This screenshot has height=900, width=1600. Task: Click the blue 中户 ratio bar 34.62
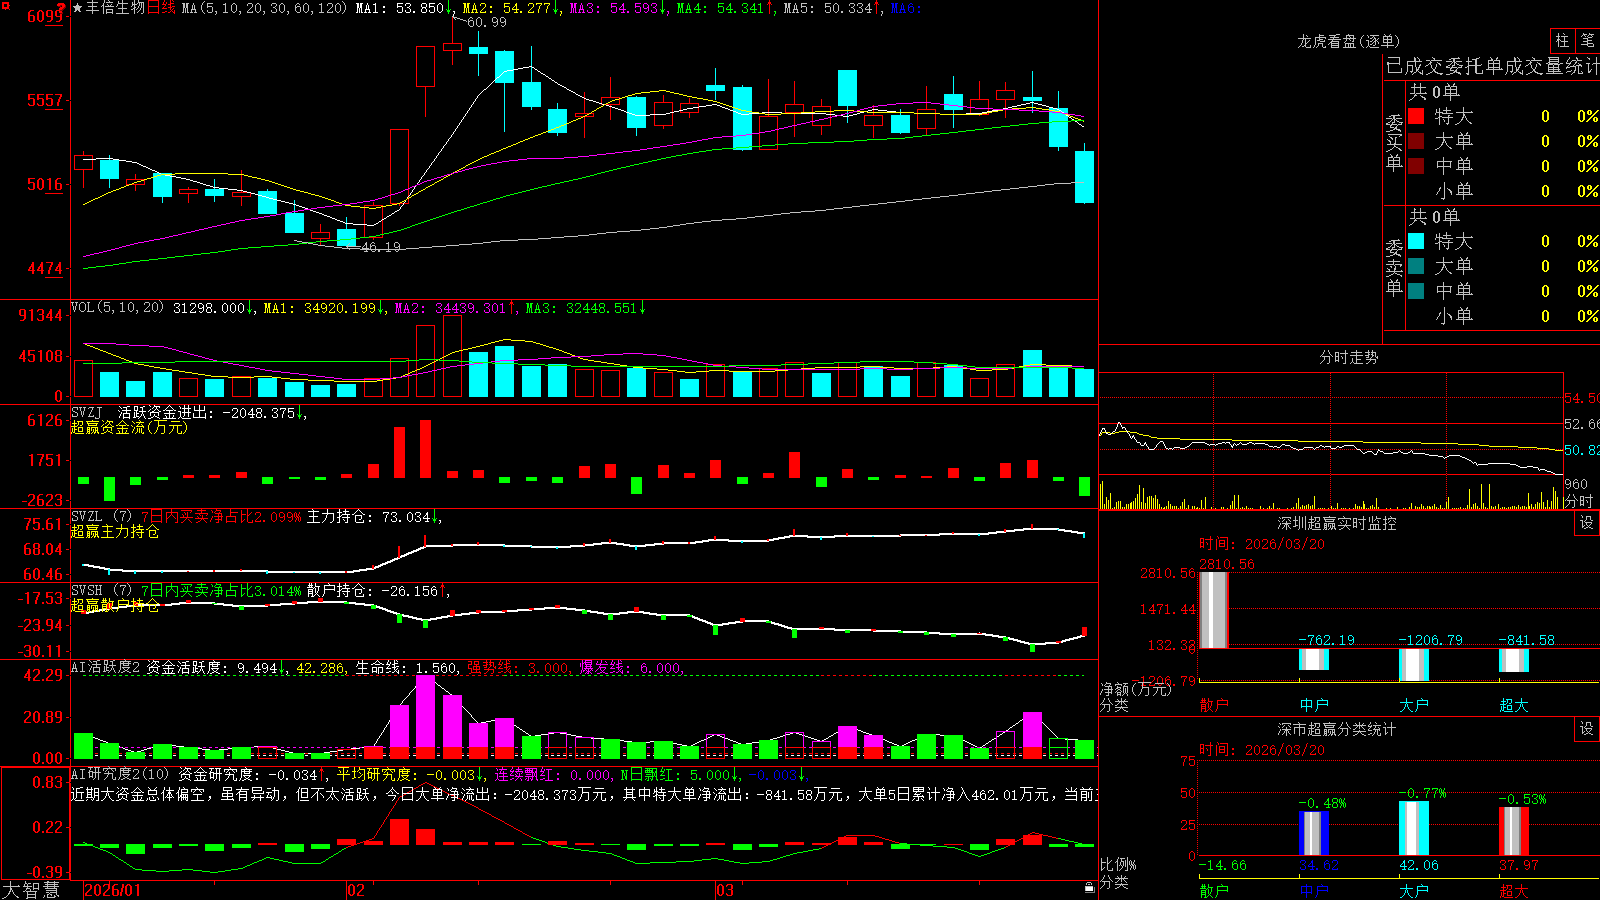point(1314,833)
